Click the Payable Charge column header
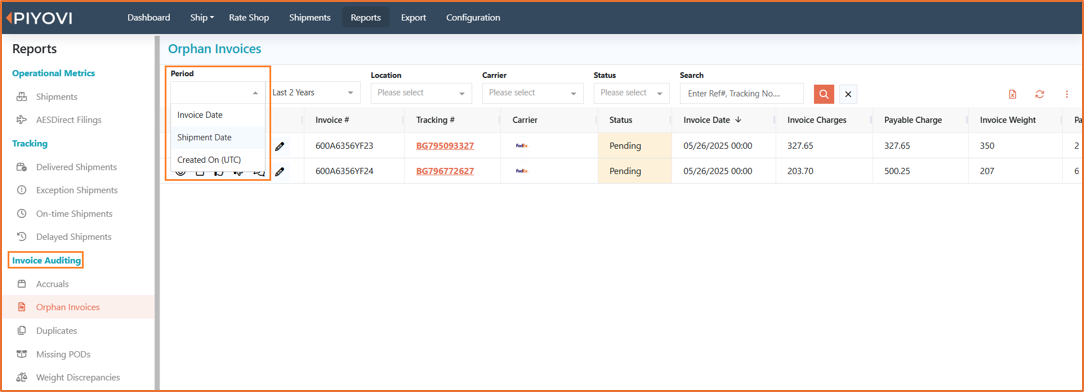The width and height of the screenshot is (1084, 392). [913, 120]
